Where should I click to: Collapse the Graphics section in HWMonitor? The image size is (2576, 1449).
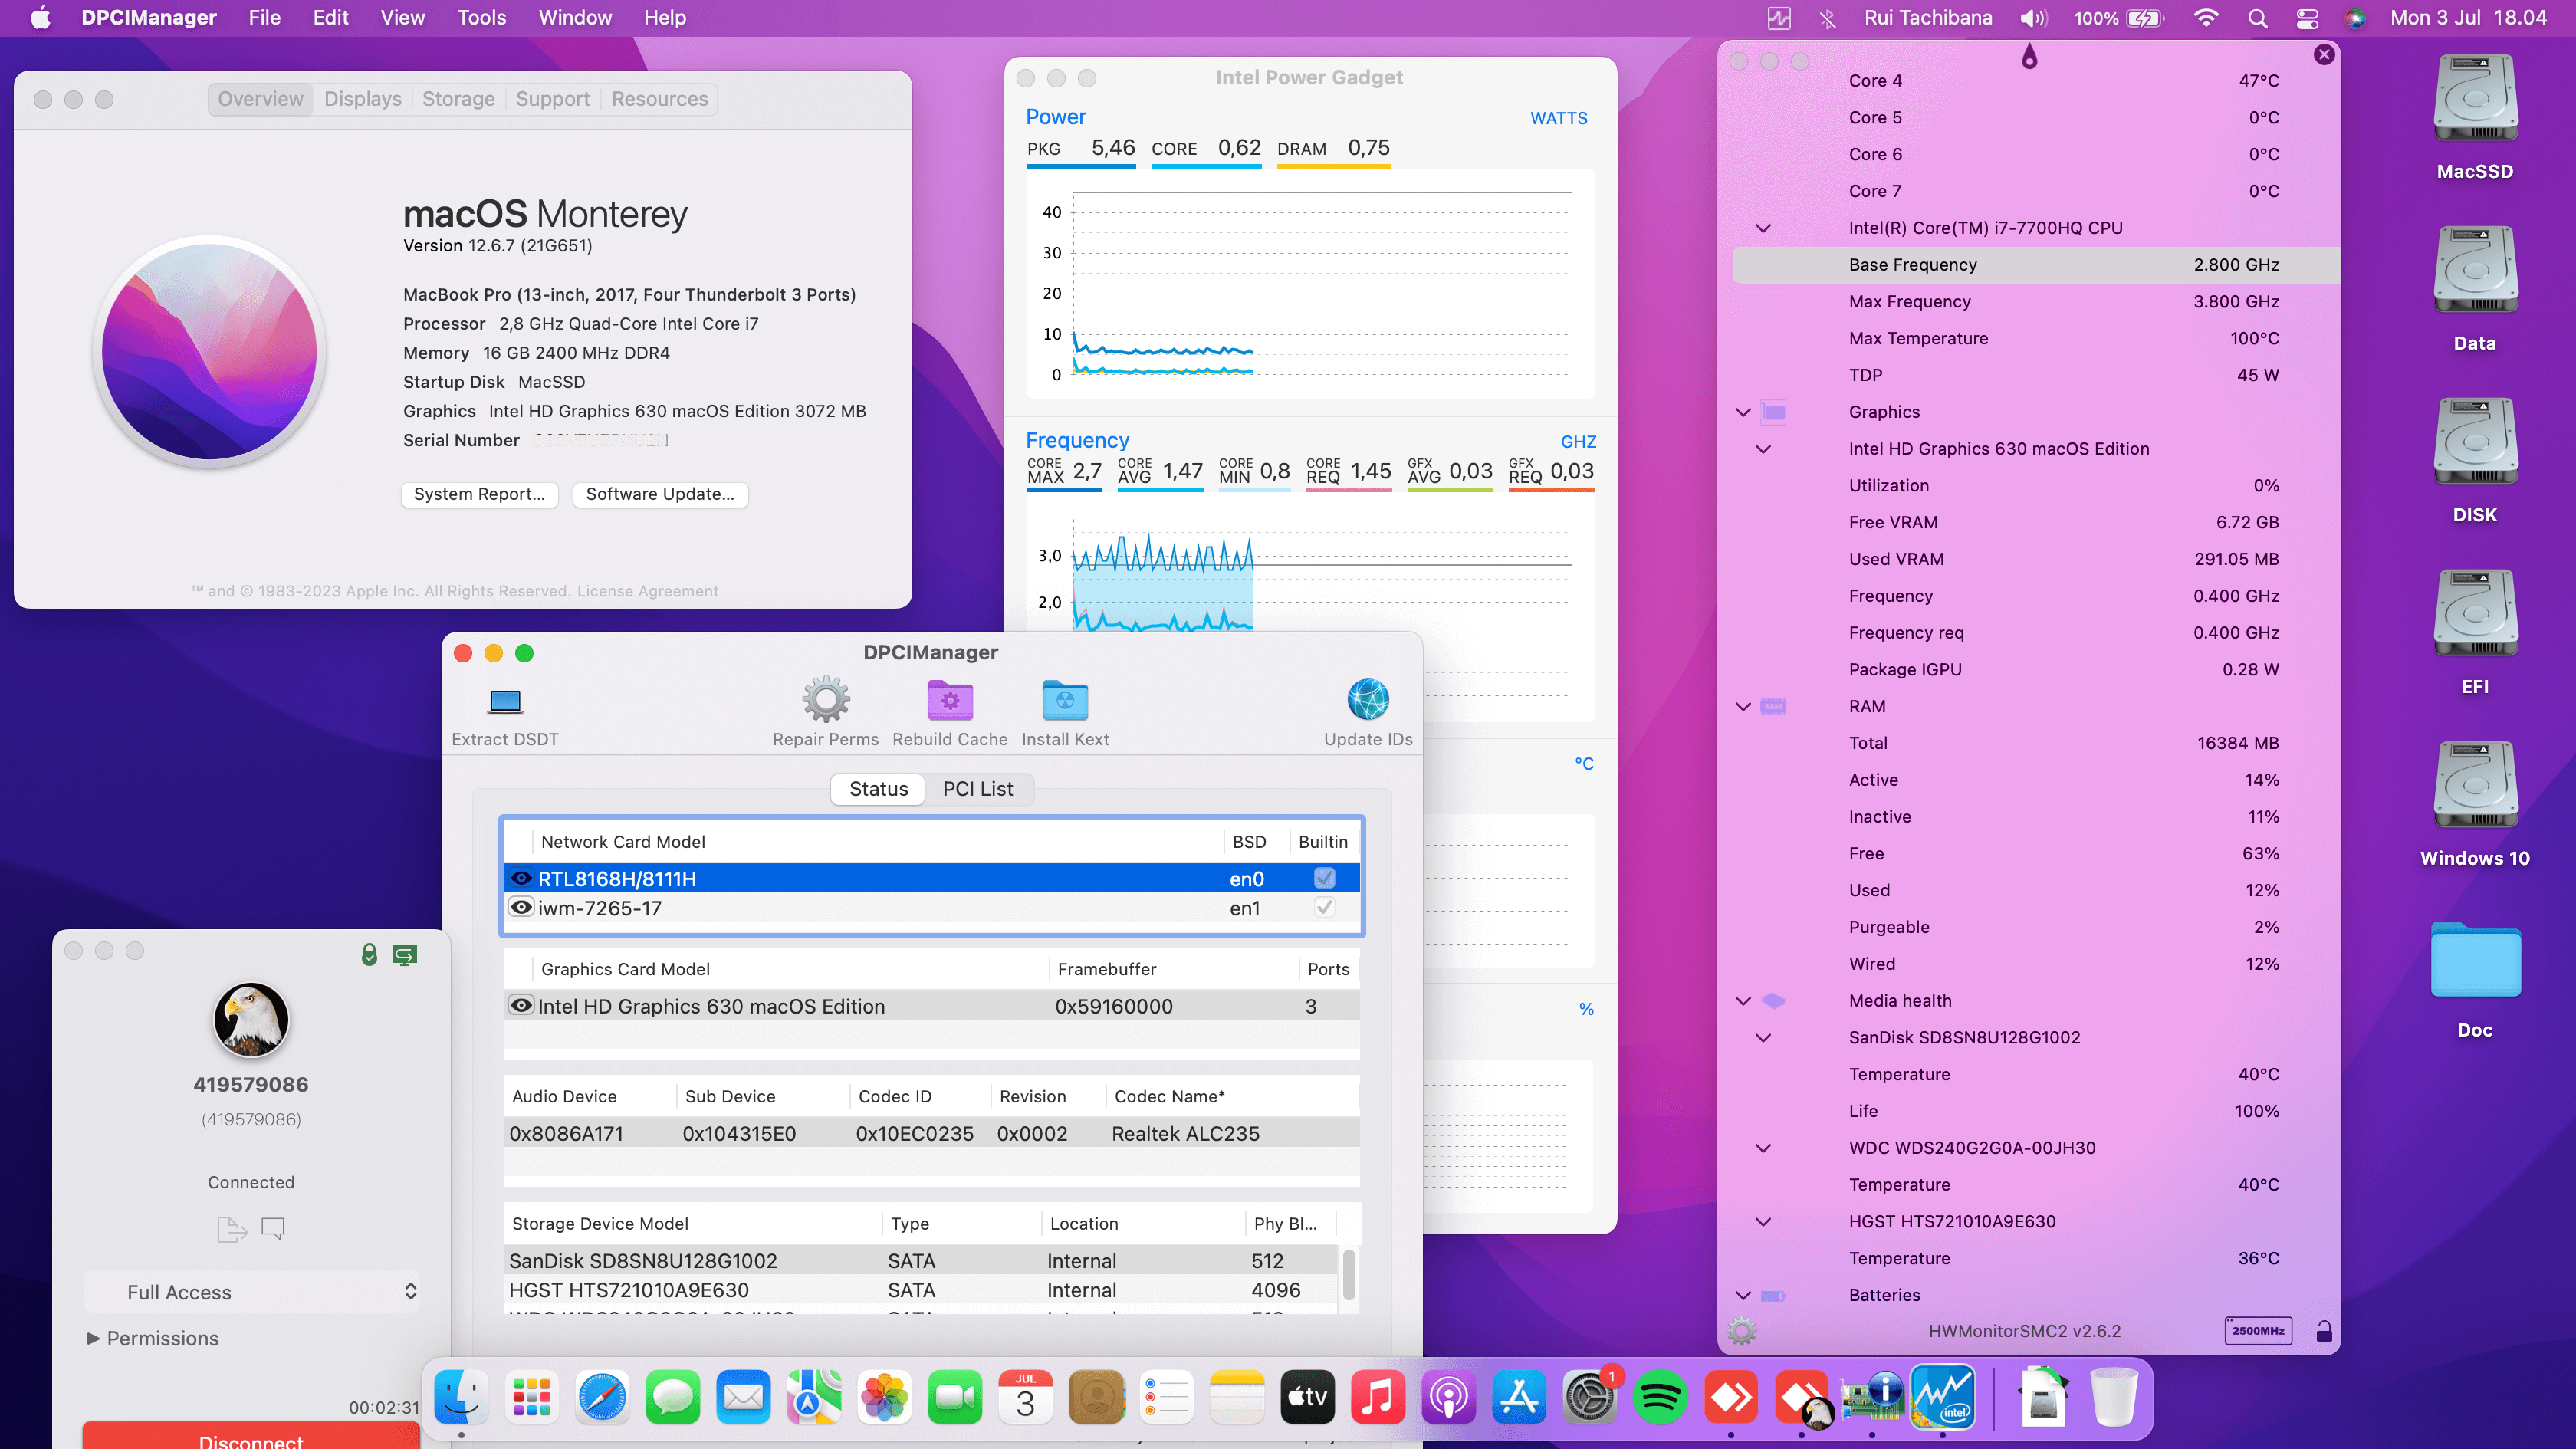point(1743,412)
